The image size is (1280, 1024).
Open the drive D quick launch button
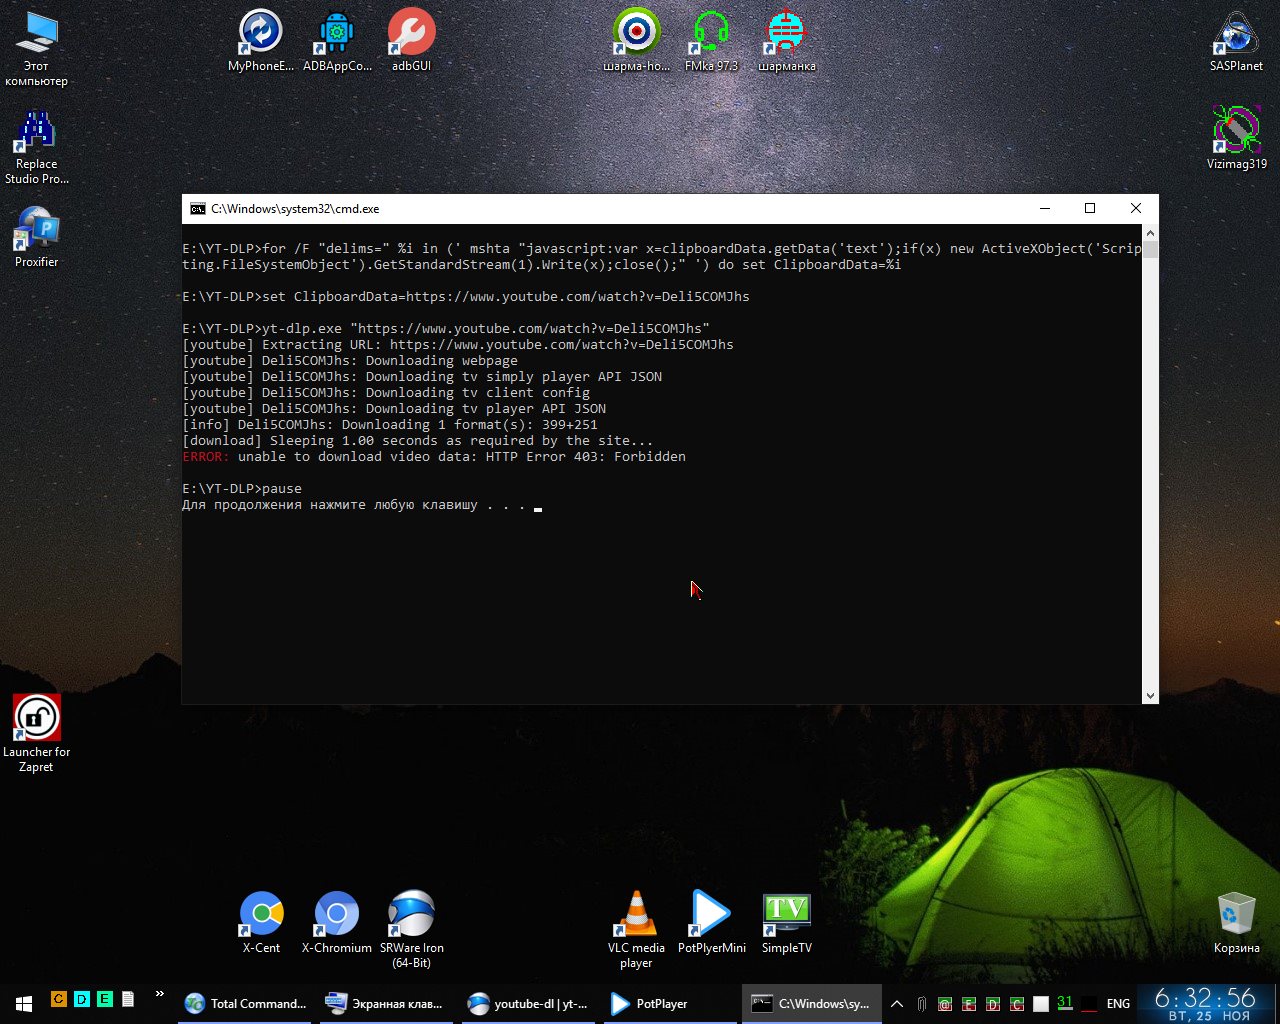[81, 999]
